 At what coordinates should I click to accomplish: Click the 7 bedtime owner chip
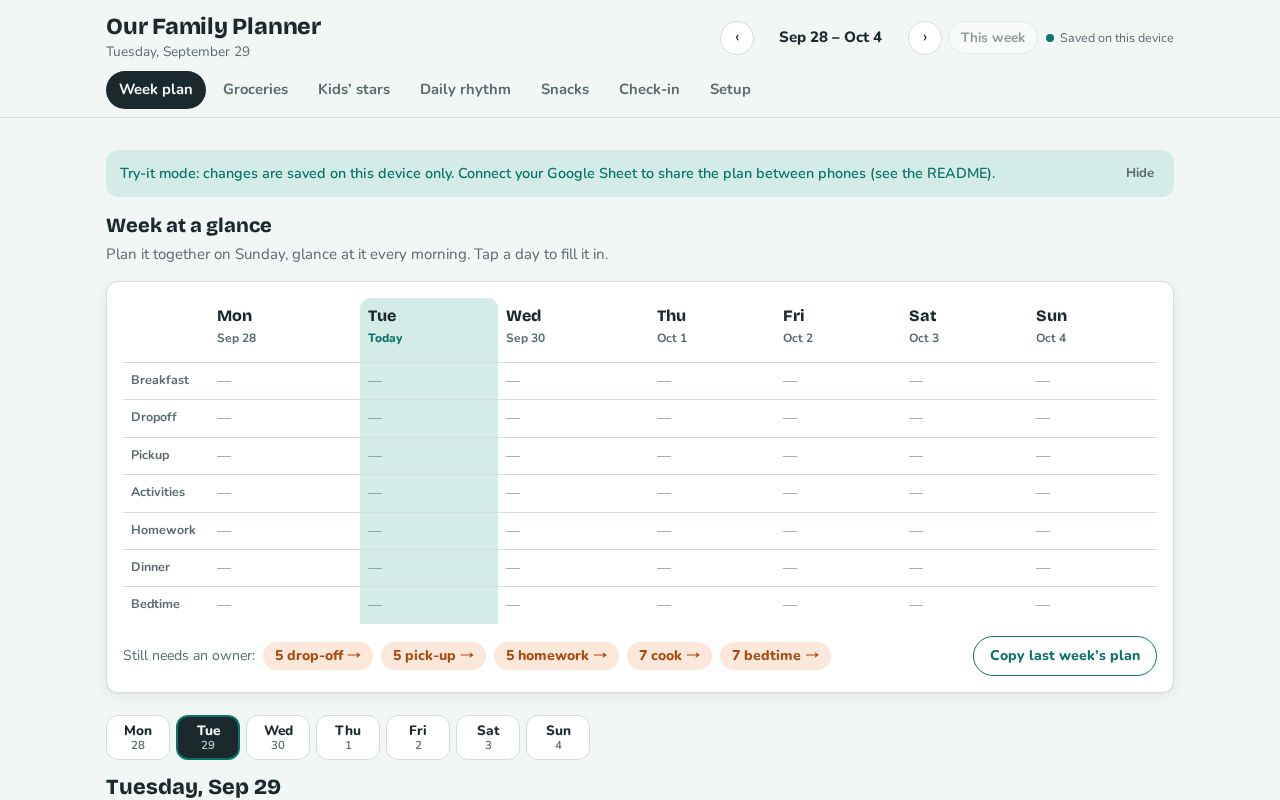pyautogui.click(x=775, y=656)
